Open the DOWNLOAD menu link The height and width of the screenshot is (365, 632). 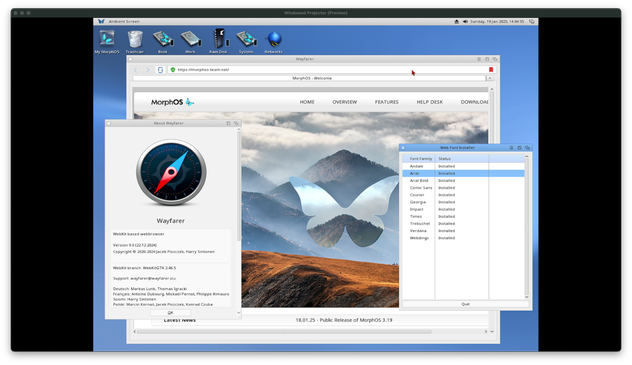[x=474, y=102]
